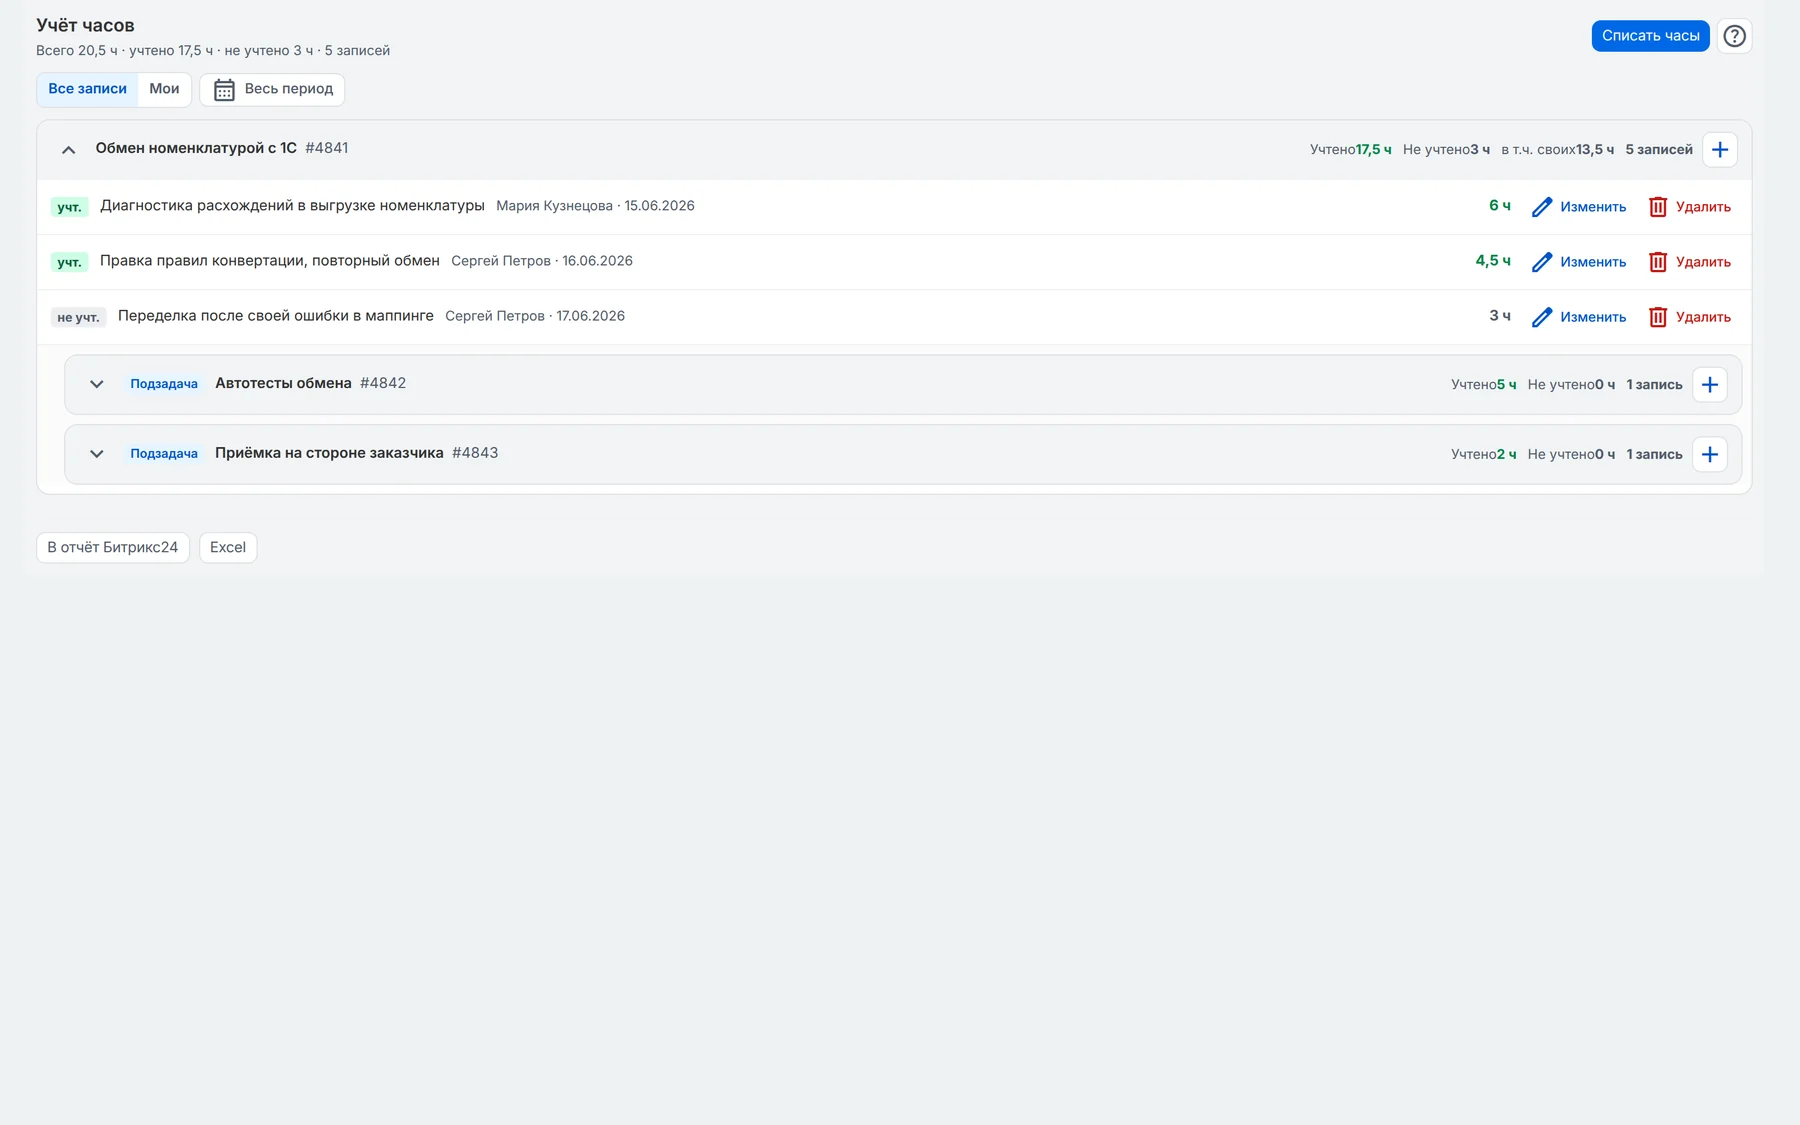Click the text Сергей Петров · 16.06.2026
This screenshot has width=1800, height=1125.
542,261
